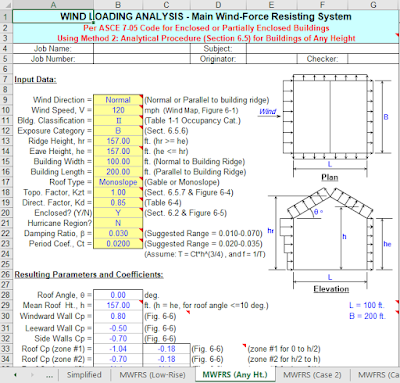Viewport: 400px width, 383px height.
Task: Click the select-all corner of the grid
Action: pos(6,5)
